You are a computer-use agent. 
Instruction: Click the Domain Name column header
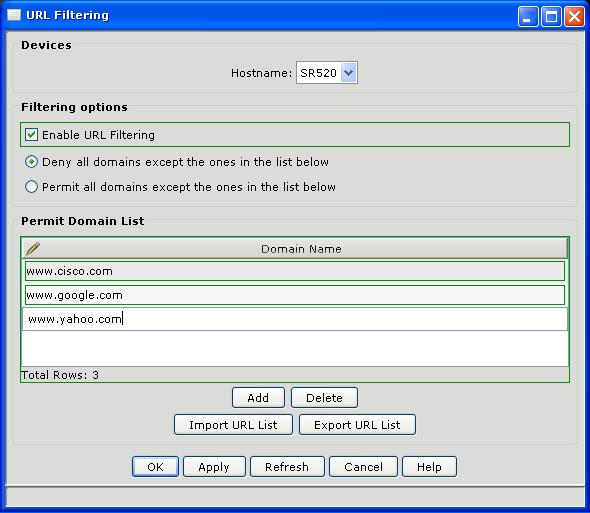[301, 249]
